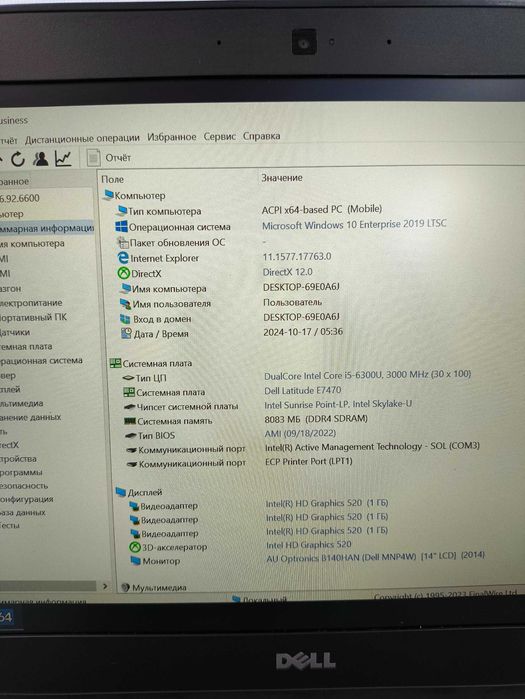Click the Системная память icon

point(130,421)
